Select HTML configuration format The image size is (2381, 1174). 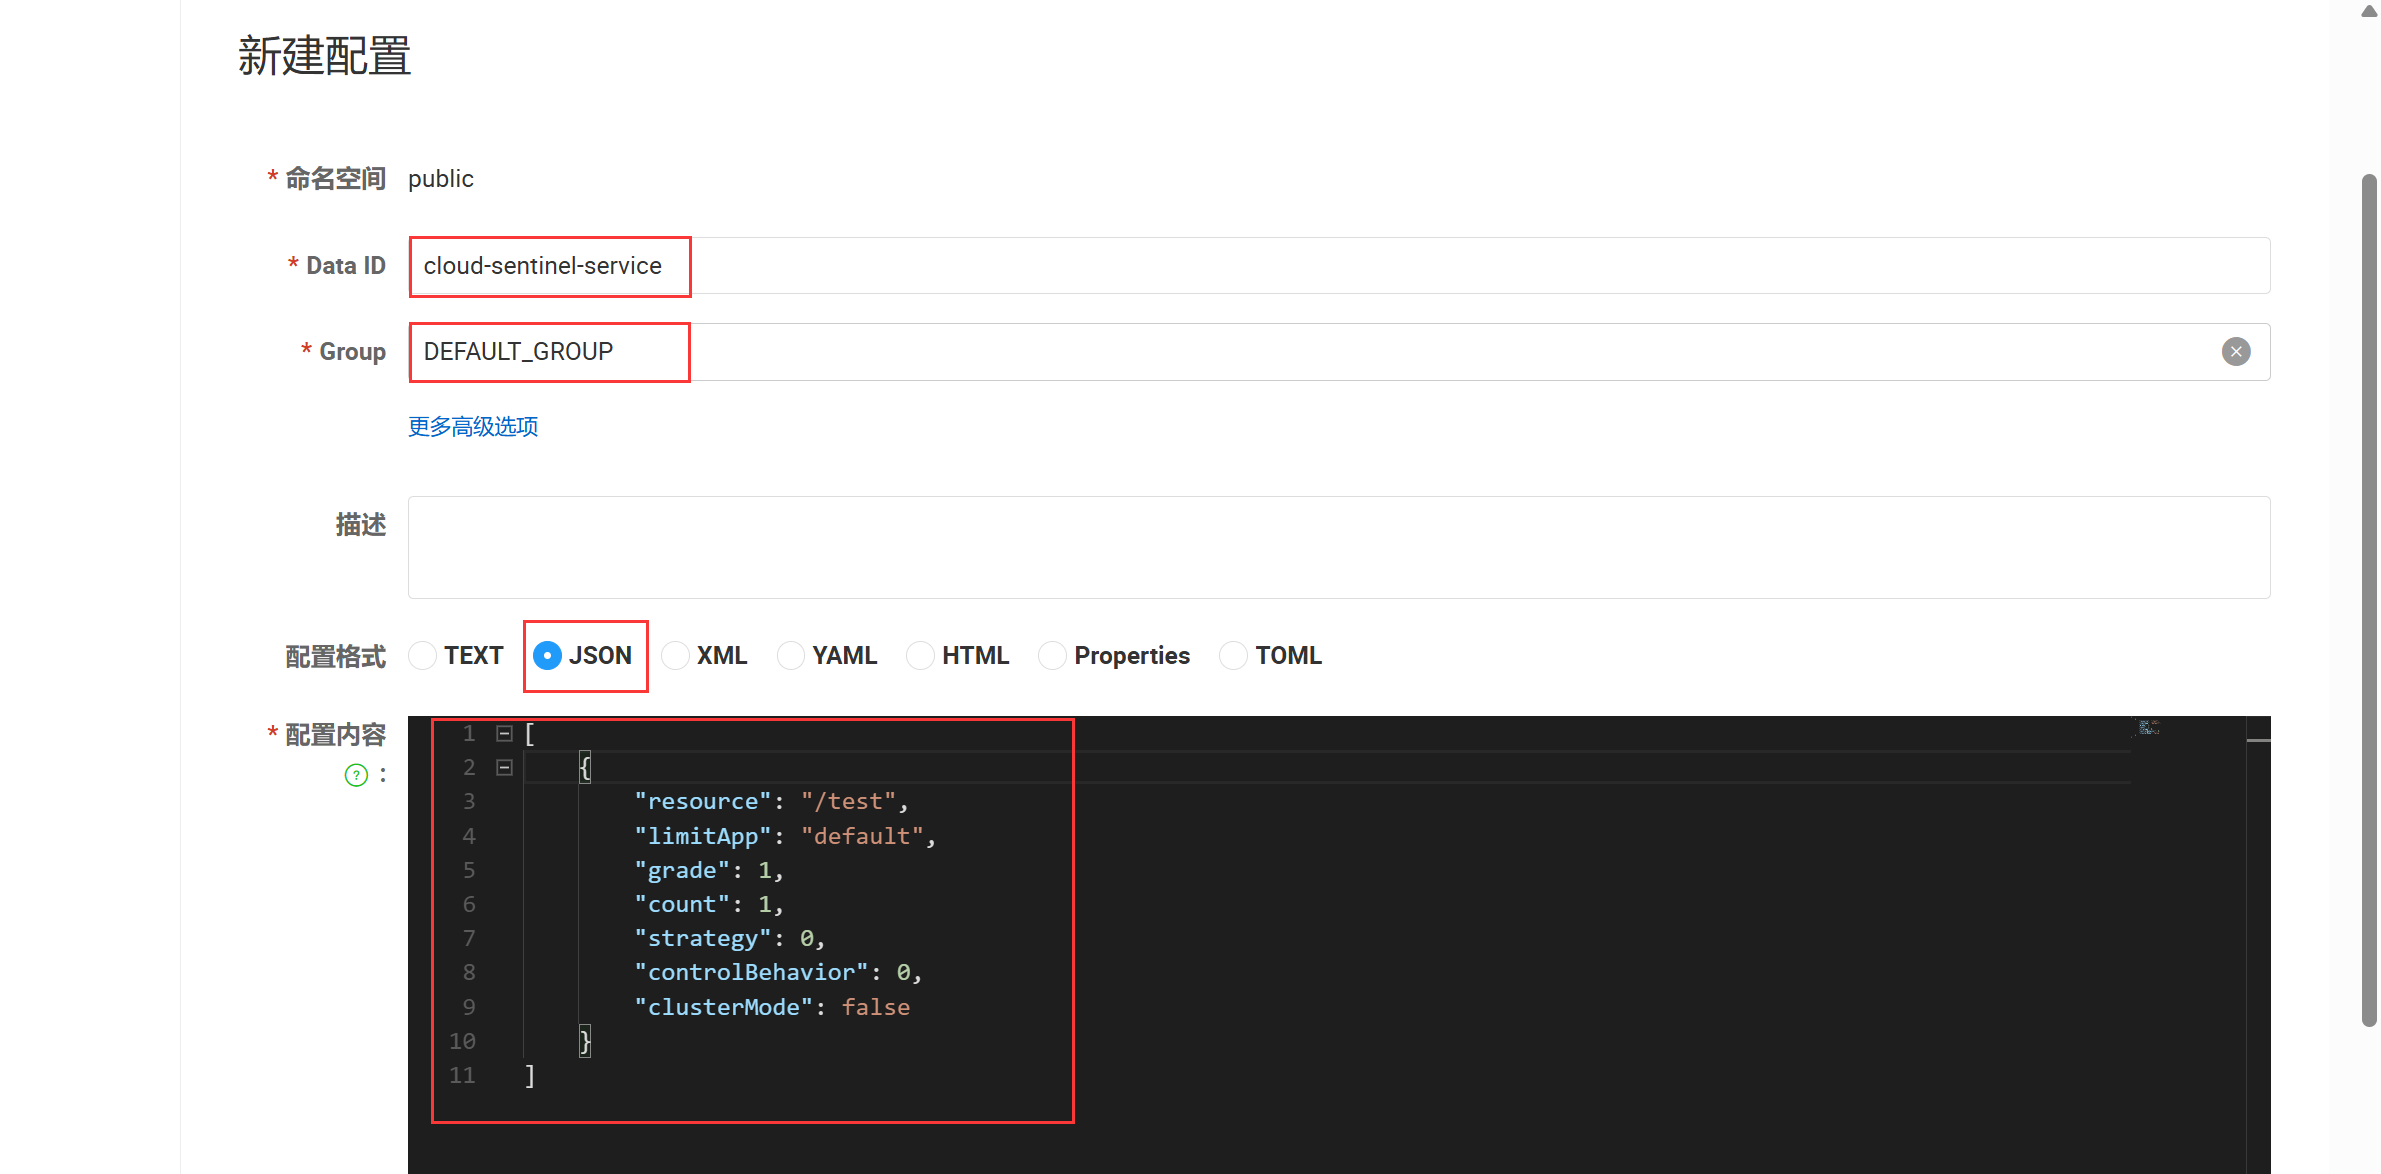point(920,656)
